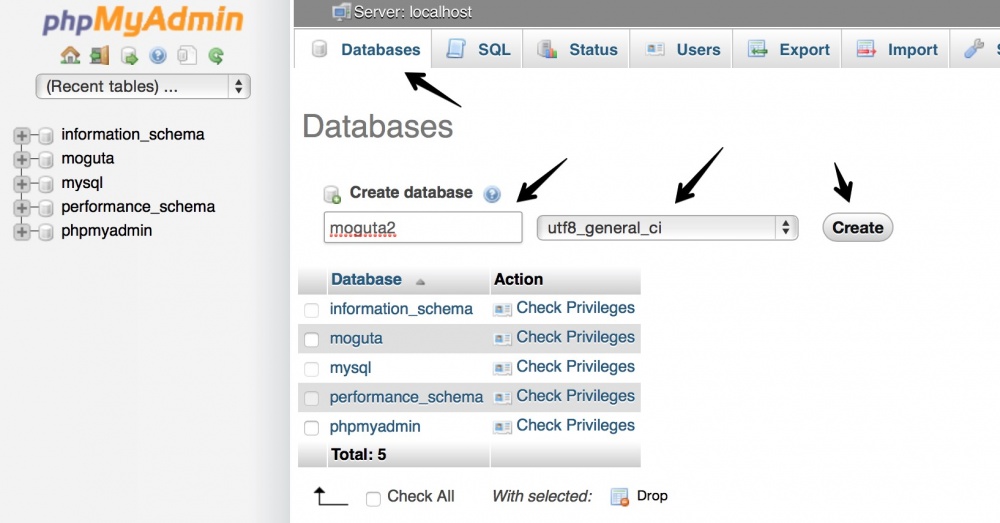The image size is (1000, 523).
Task: Open the Query window icon
Action: tap(128, 56)
